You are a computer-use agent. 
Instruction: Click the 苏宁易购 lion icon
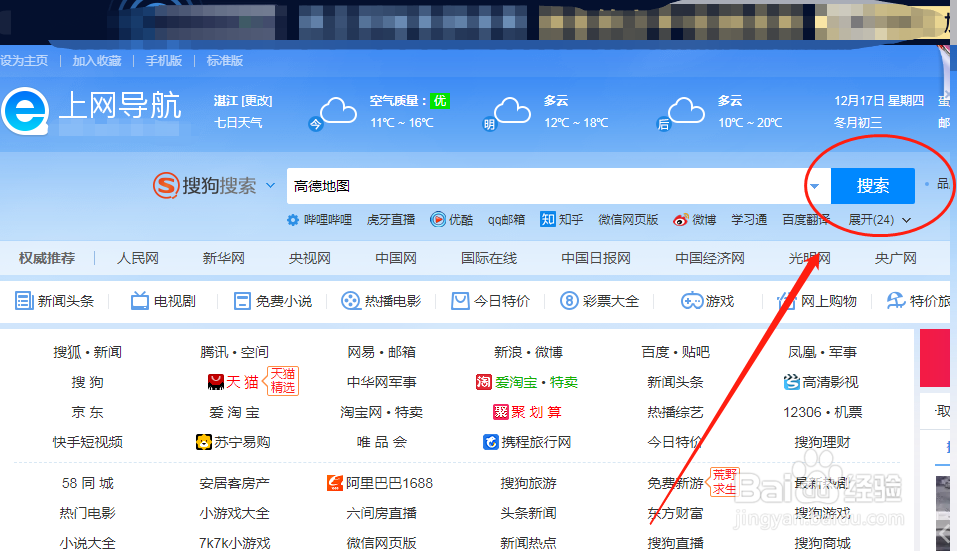(203, 442)
